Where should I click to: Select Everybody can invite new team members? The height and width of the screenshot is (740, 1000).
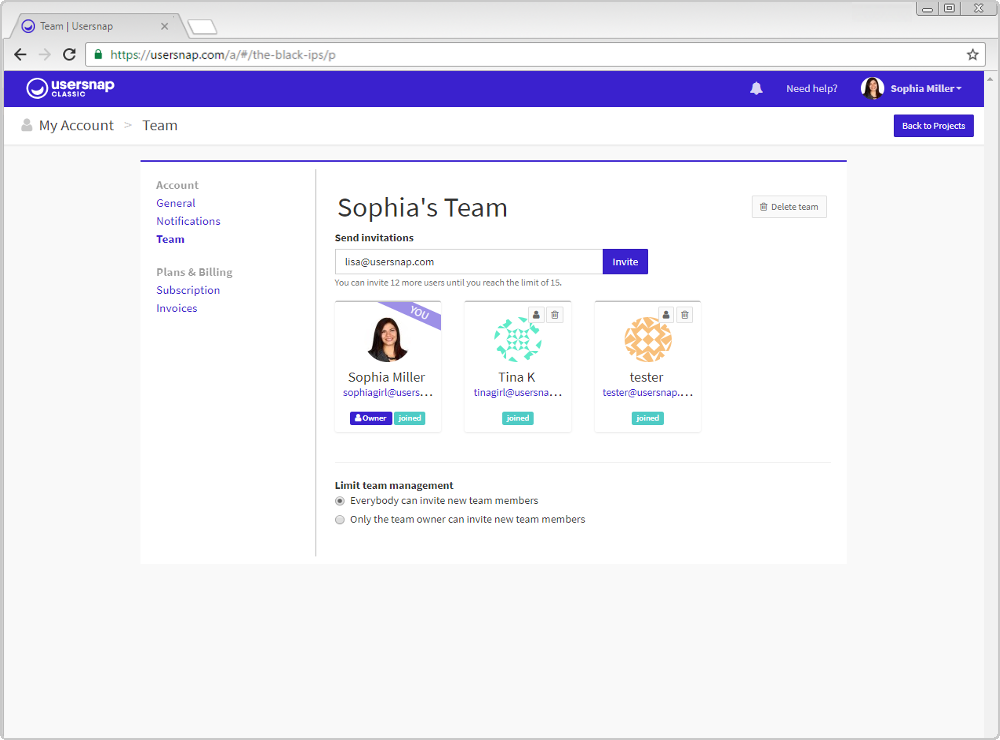coord(340,501)
